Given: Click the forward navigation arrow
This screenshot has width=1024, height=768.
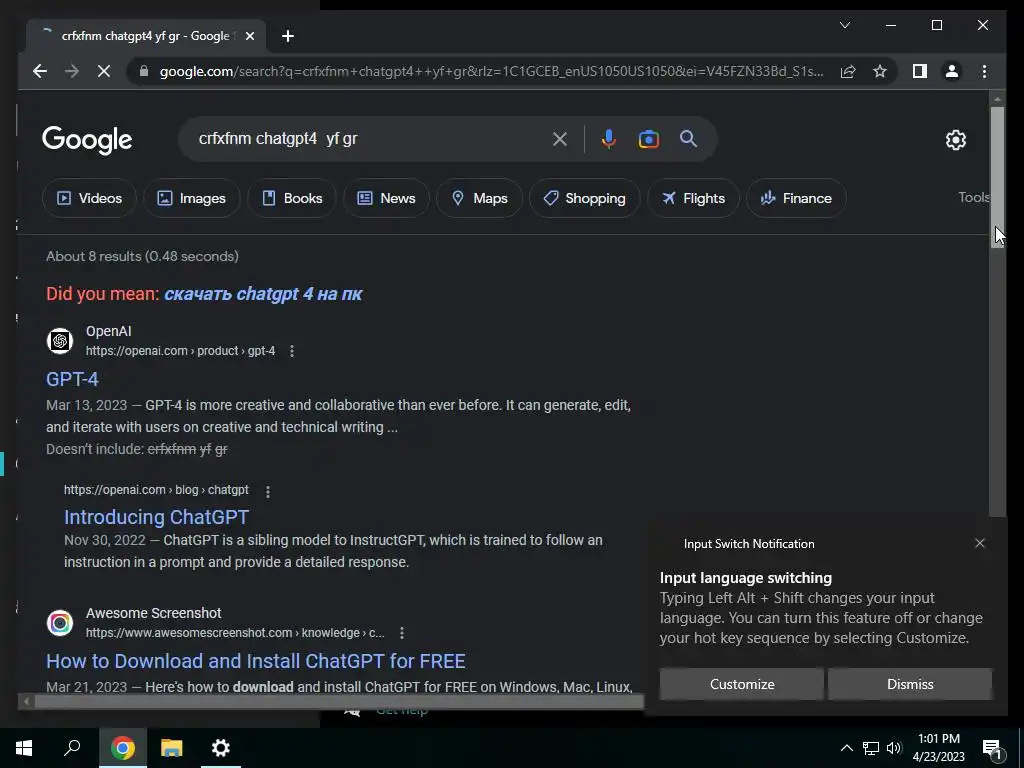Looking at the screenshot, I should (72, 71).
